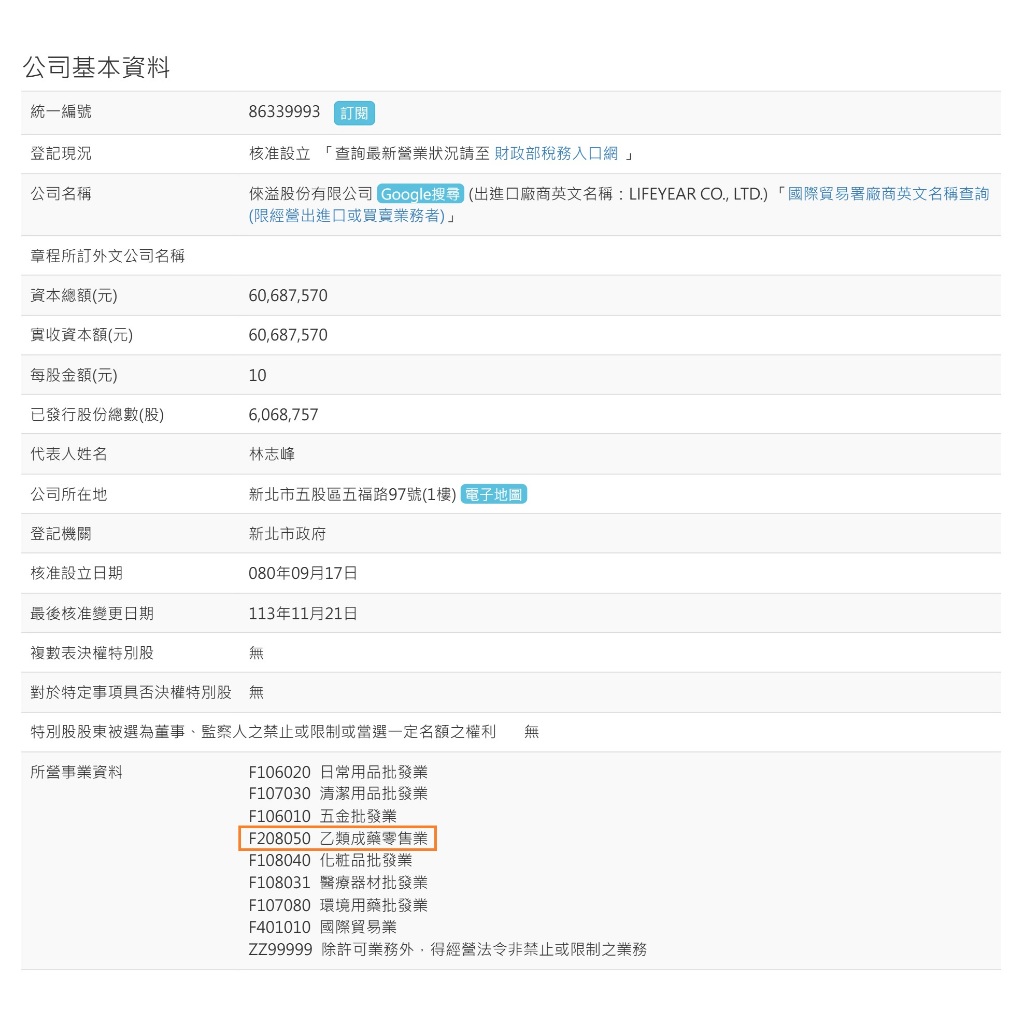This screenshot has width=1024, height=1024.
Task: Select F401010 國際貿易業 business item
Action: [x=322, y=927]
